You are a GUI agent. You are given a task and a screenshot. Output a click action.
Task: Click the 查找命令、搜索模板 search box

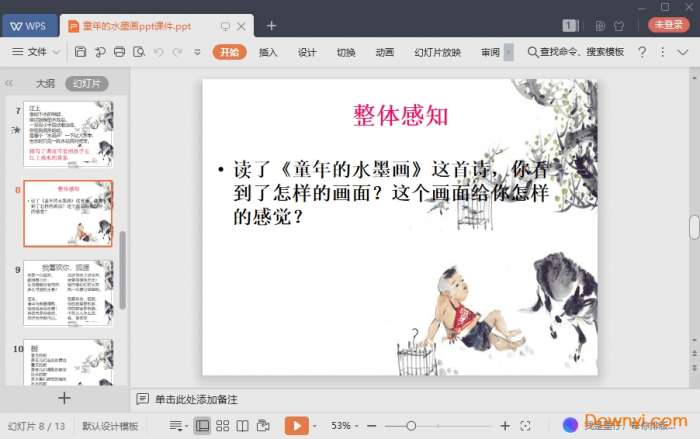(576, 52)
